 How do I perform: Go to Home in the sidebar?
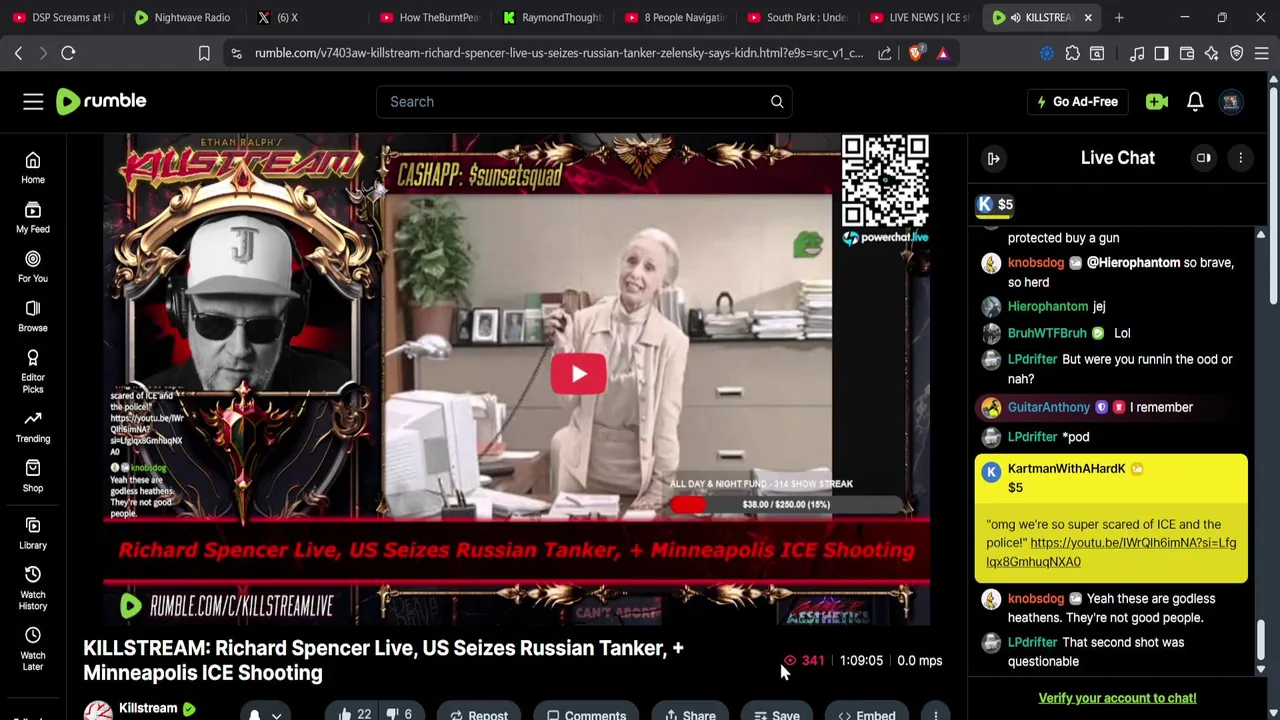pyautogui.click(x=33, y=168)
